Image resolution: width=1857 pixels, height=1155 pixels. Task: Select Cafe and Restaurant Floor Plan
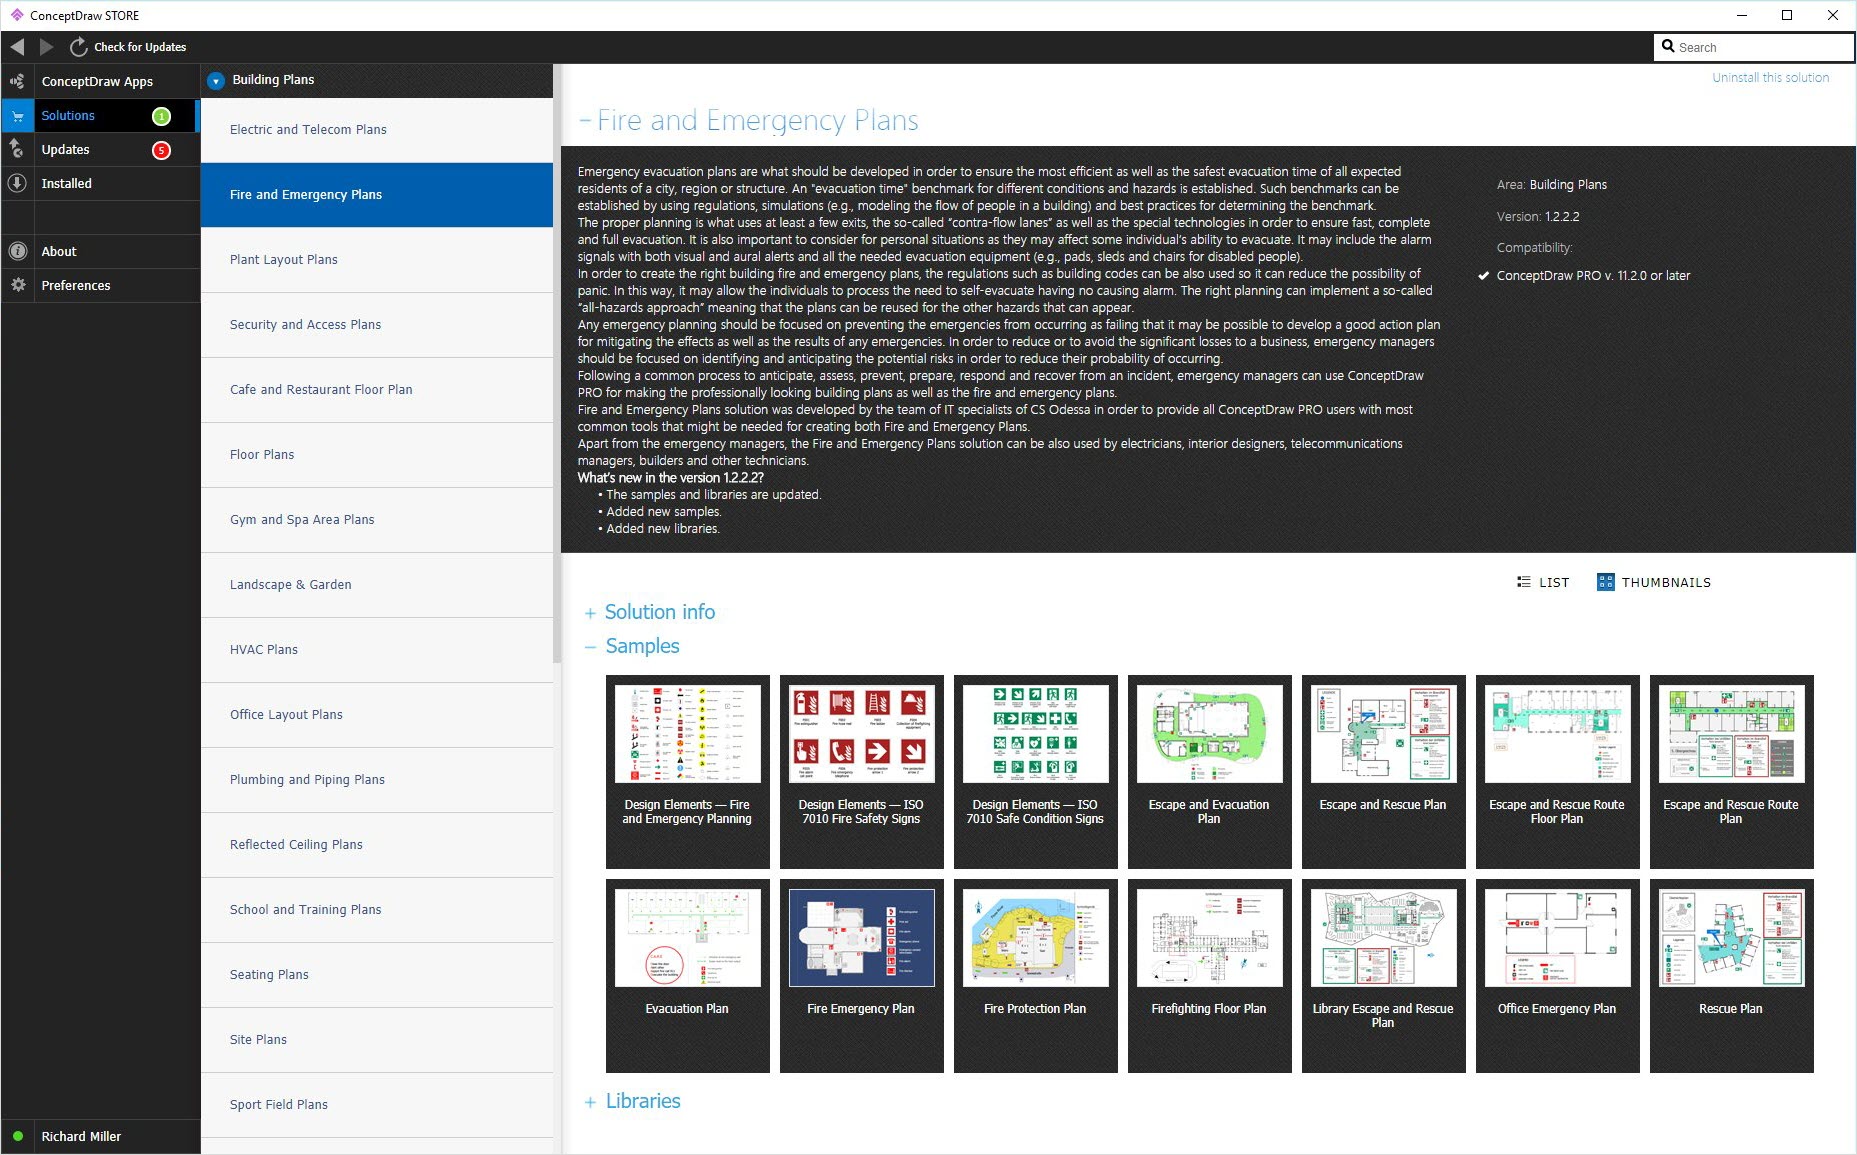377,390
